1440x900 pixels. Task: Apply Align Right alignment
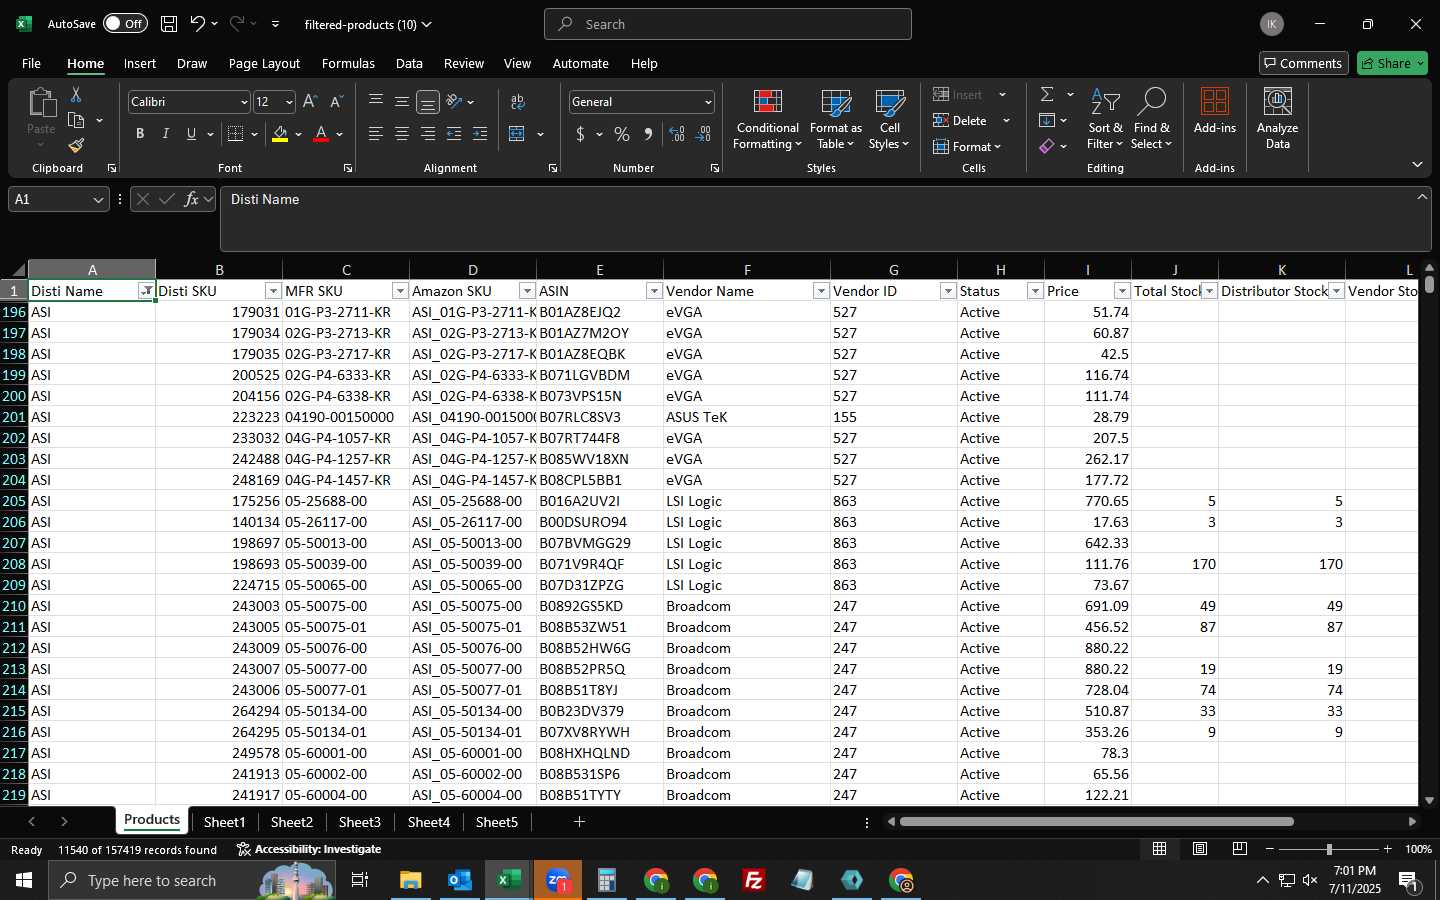pos(428,134)
